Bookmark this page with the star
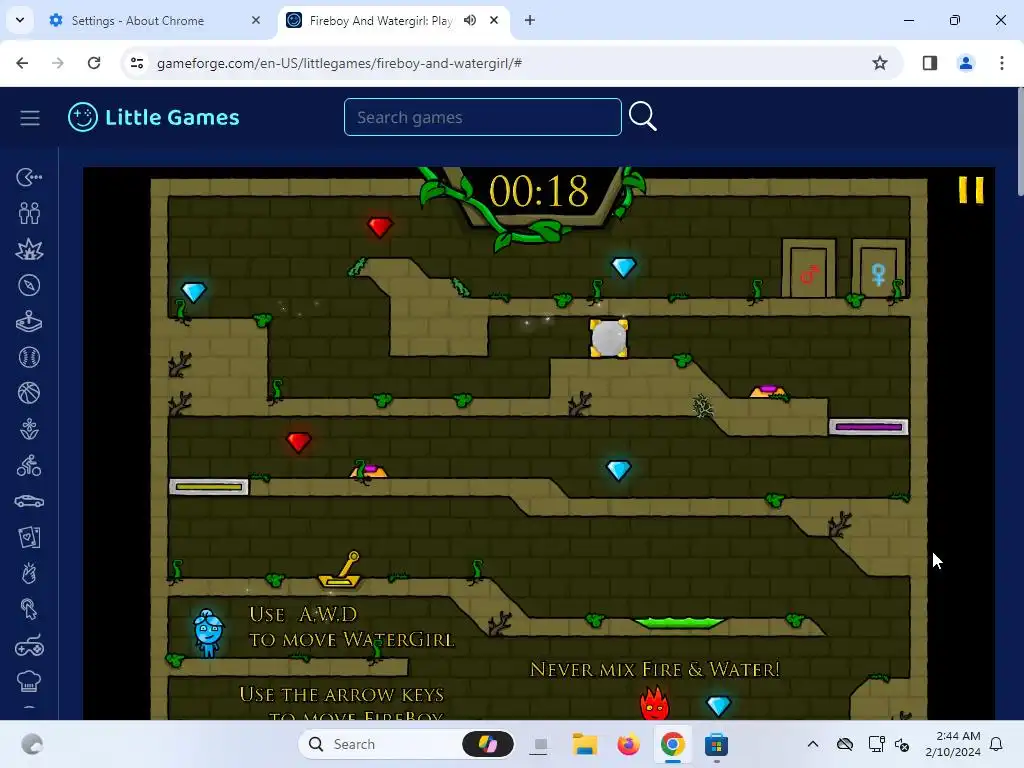This screenshot has width=1024, height=768. (880, 63)
